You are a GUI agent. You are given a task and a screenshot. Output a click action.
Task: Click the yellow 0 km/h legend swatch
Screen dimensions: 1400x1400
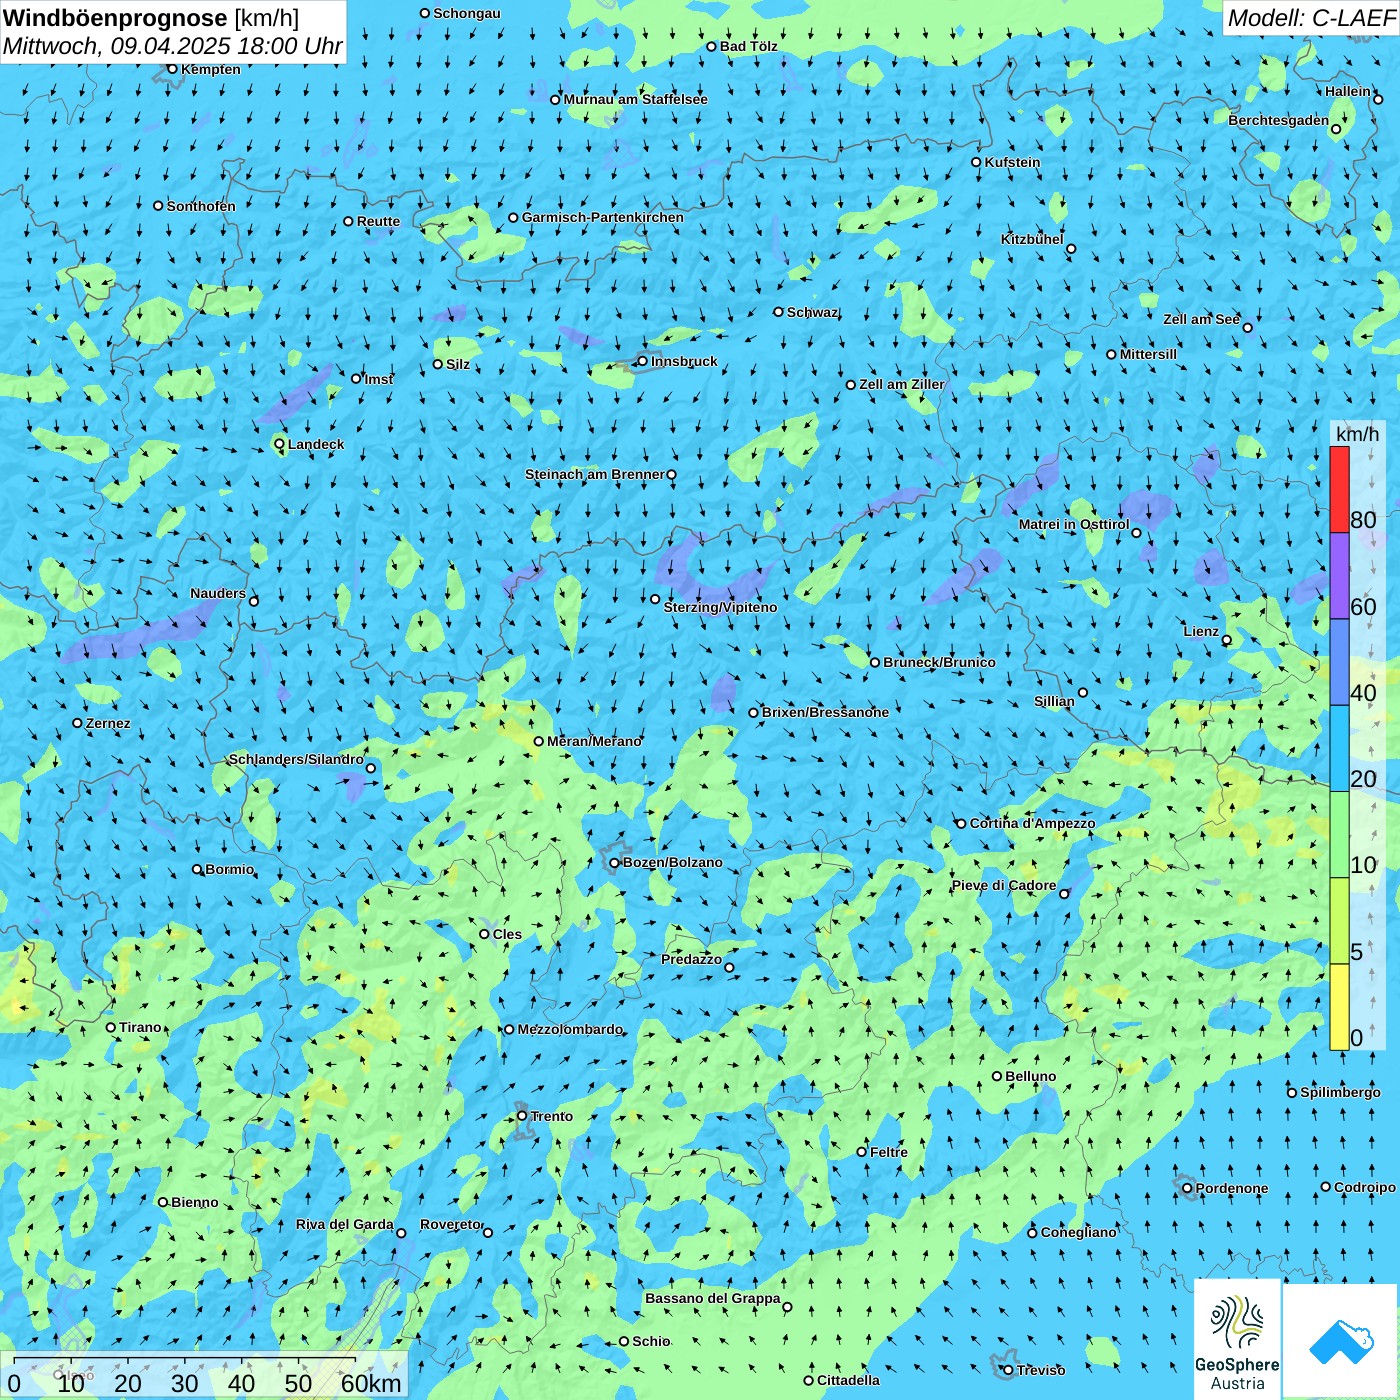(1339, 1007)
